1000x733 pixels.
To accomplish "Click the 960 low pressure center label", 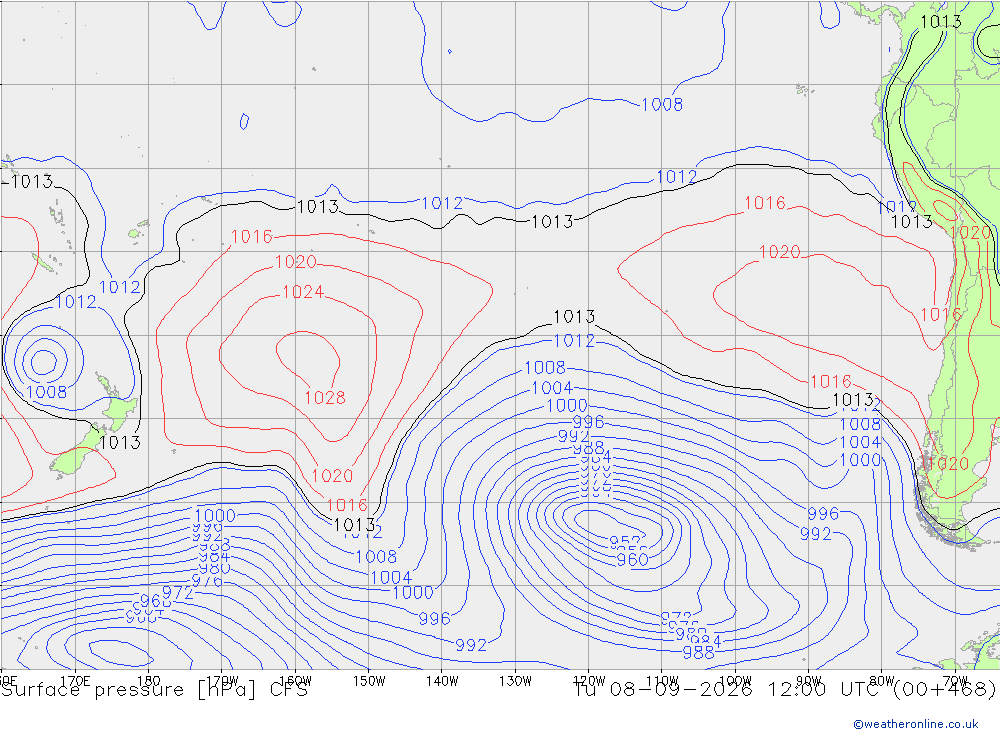I will (632, 559).
